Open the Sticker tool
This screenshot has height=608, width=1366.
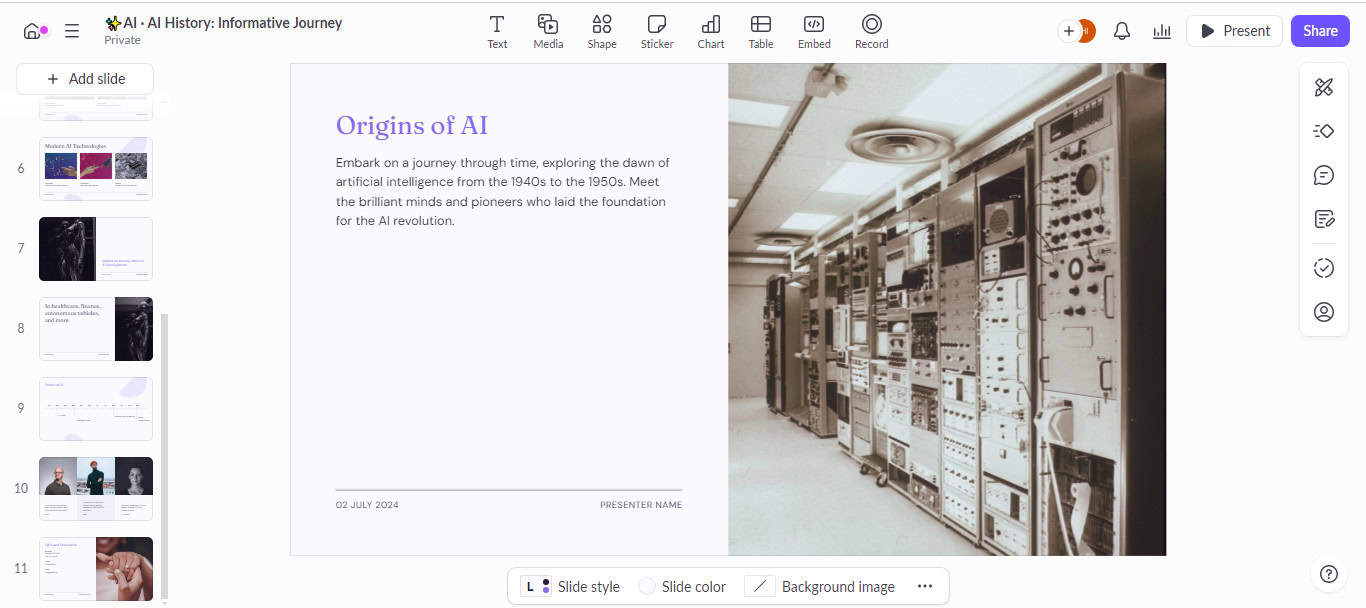[656, 31]
